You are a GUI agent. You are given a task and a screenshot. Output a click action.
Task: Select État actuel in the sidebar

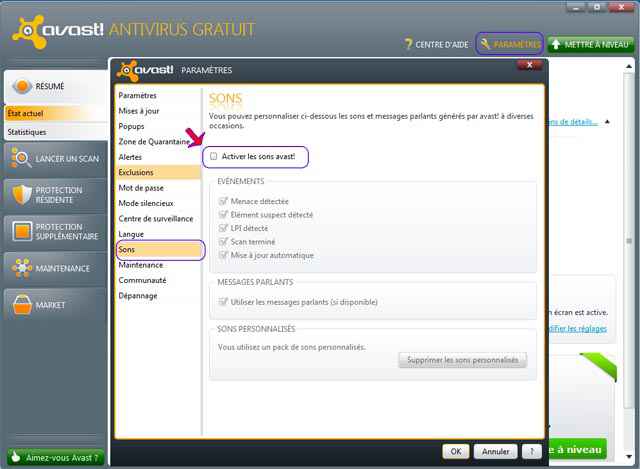click(x=56, y=113)
